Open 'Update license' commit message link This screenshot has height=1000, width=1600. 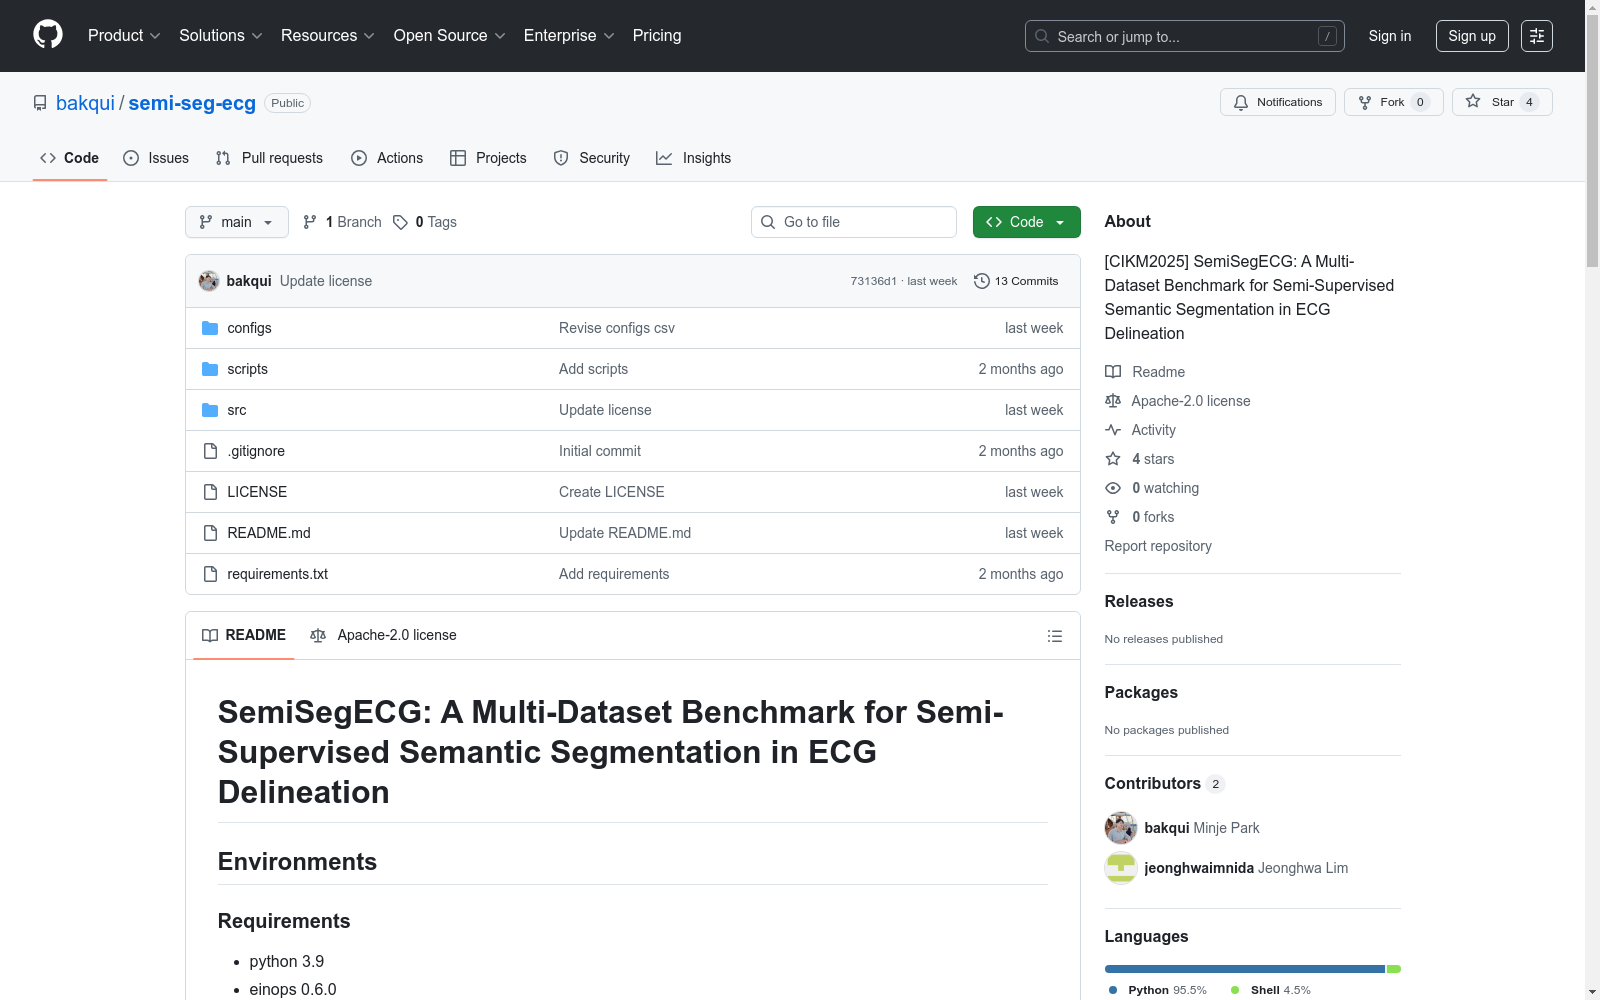point(326,281)
